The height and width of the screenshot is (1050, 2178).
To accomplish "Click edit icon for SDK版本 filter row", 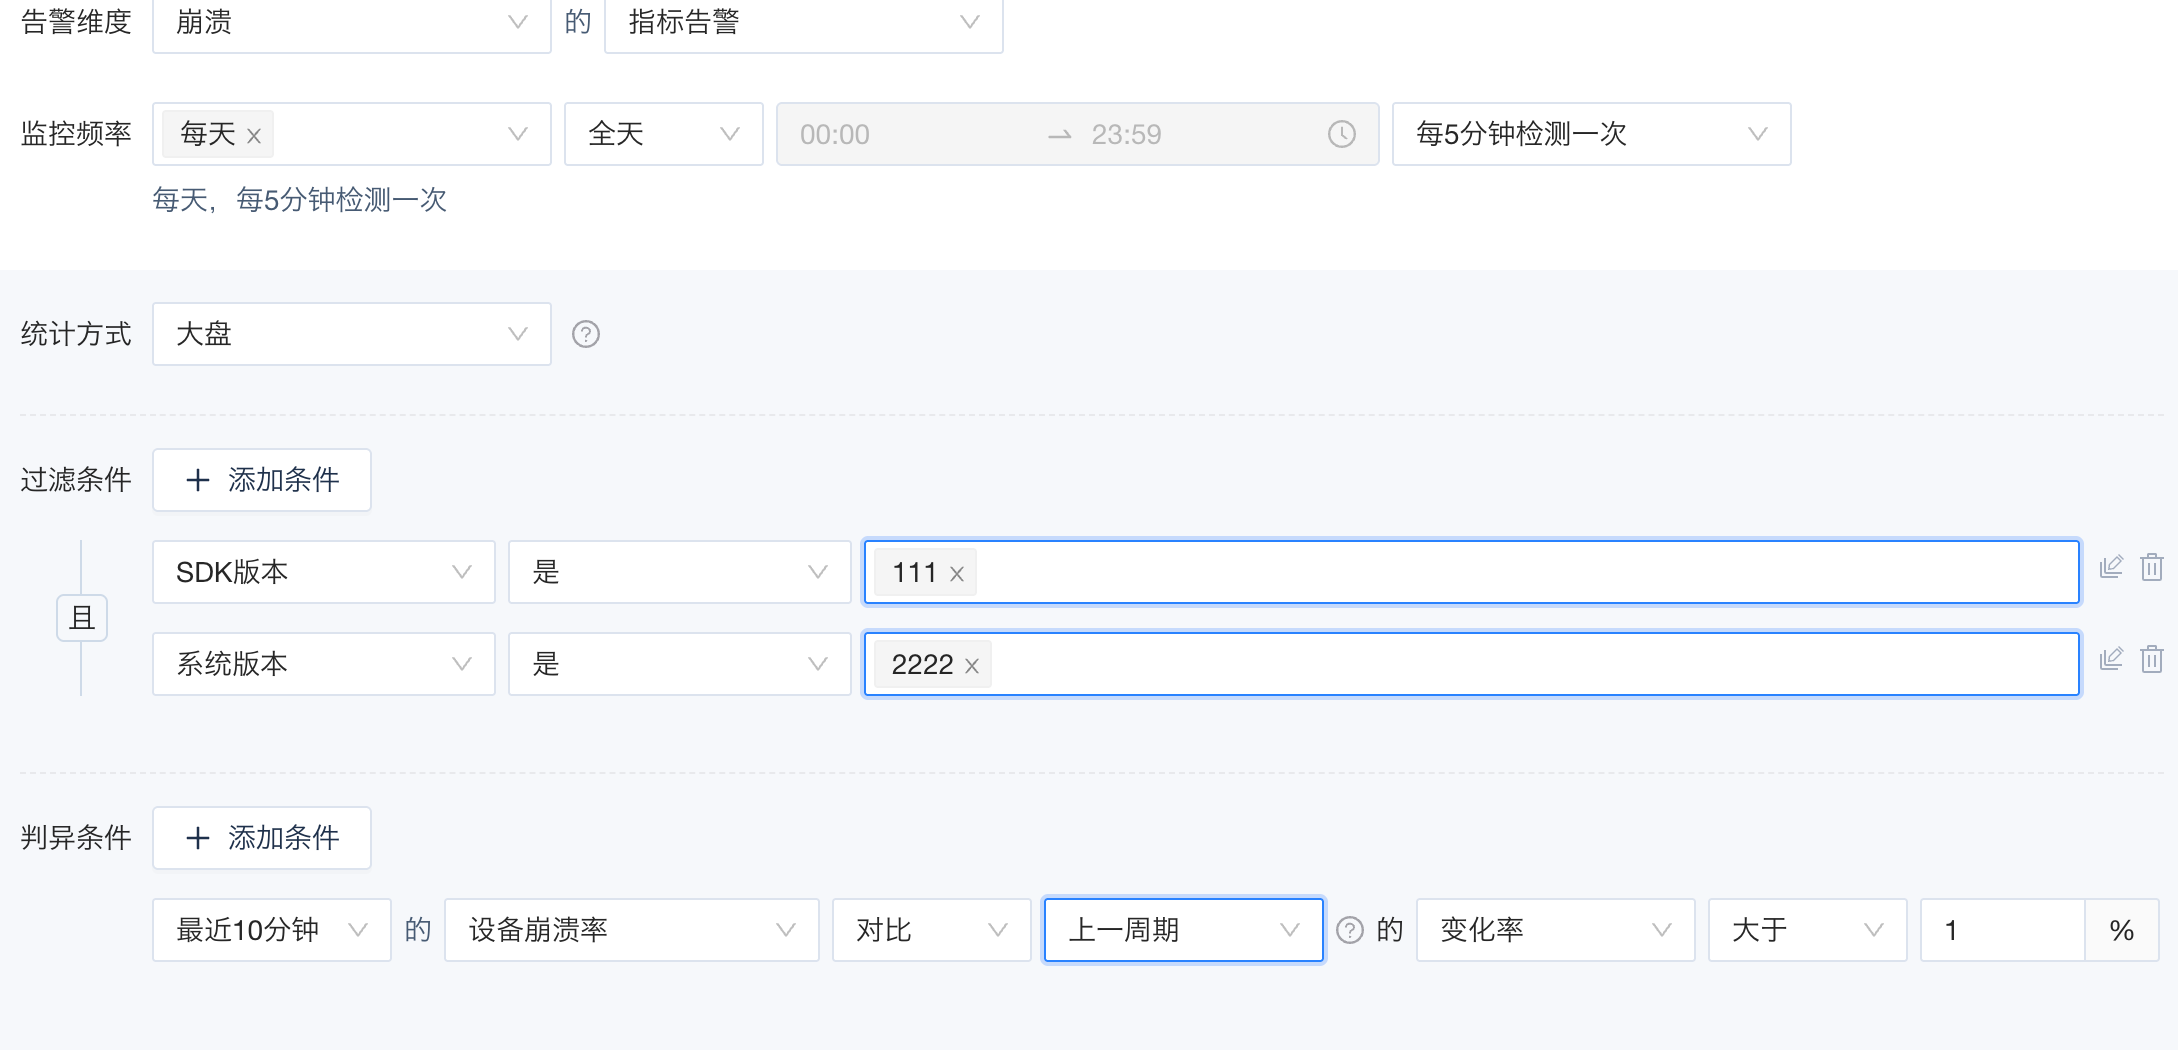I will [x=2111, y=568].
